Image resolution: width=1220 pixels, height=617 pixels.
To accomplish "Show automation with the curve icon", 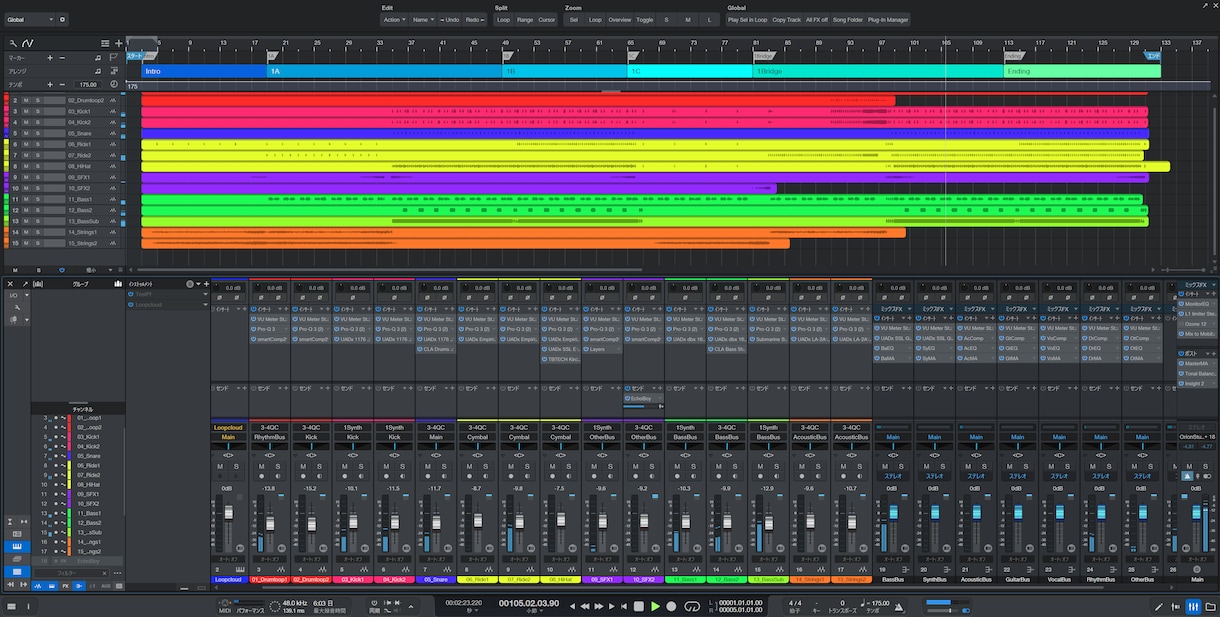I will 28,43.
